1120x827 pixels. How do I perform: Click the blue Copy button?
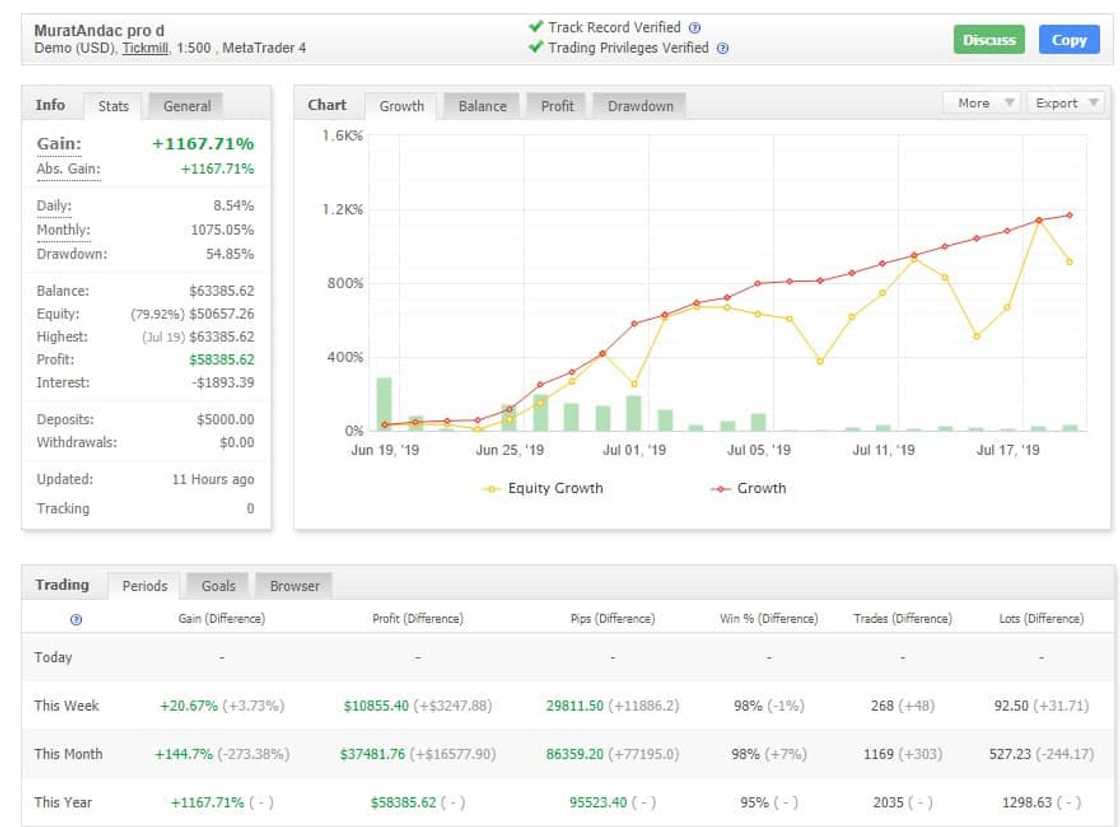1069,40
